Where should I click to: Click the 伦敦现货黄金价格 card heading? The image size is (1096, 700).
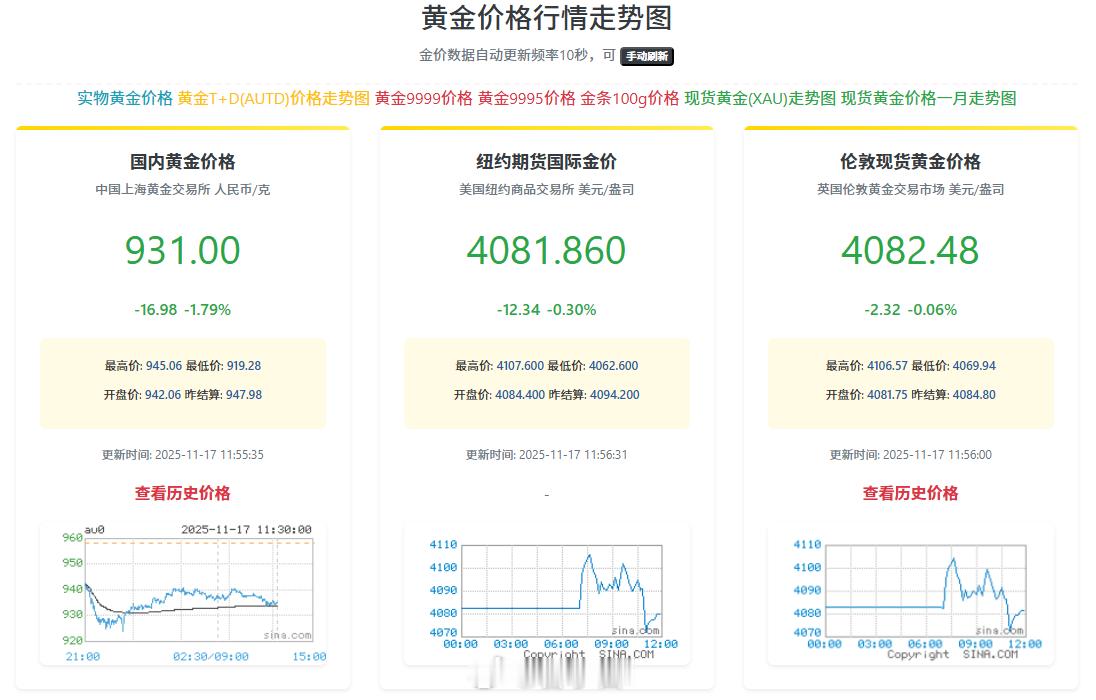coord(911,161)
